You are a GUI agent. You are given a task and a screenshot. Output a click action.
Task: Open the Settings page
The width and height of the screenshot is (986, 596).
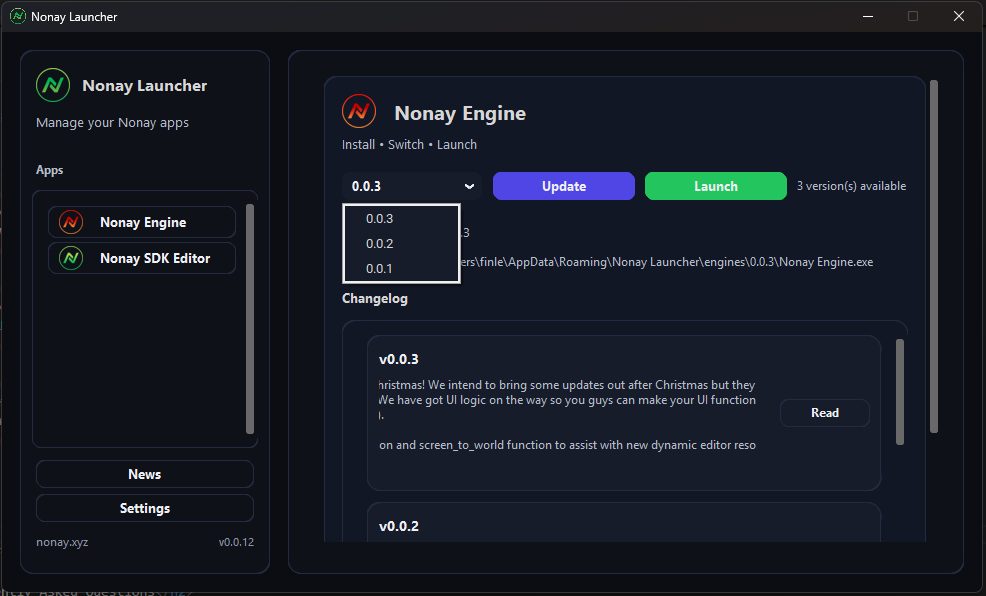pos(144,508)
